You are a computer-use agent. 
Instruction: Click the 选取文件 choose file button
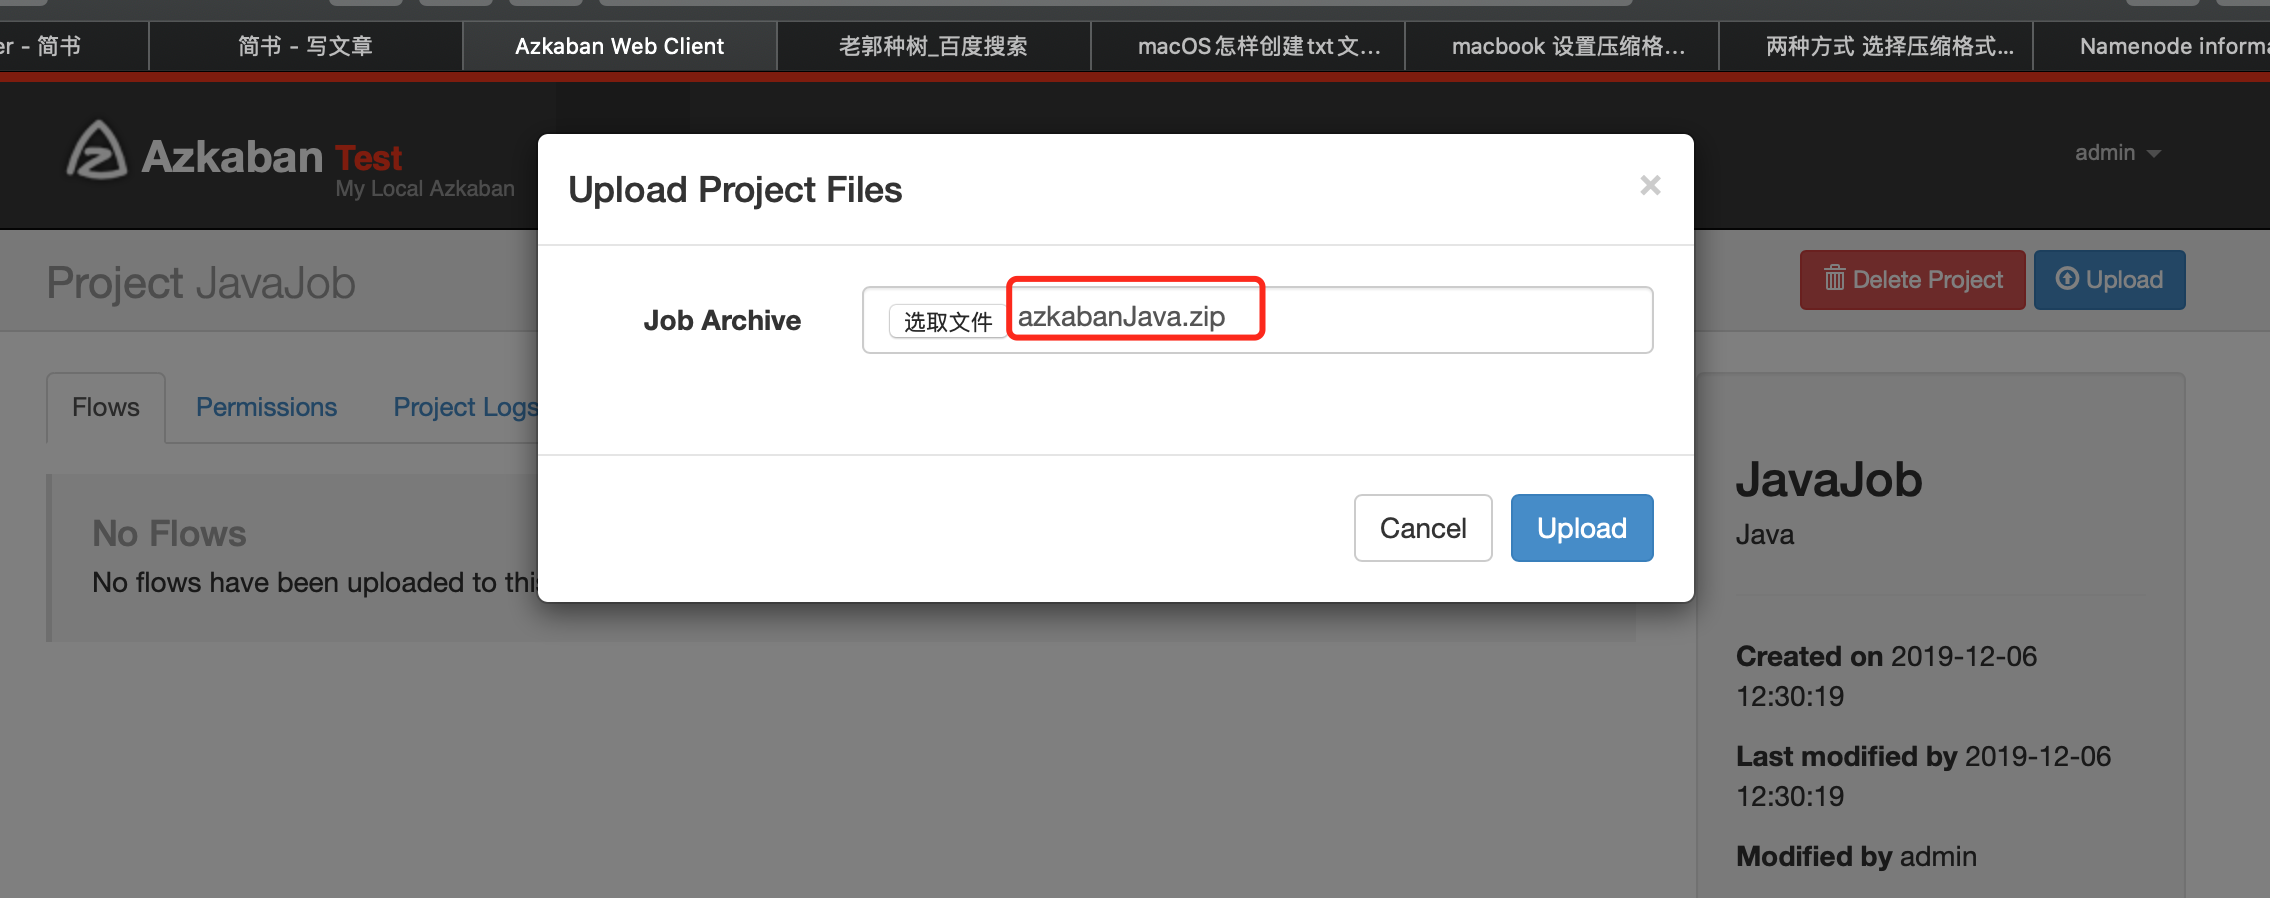coord(948,321)
